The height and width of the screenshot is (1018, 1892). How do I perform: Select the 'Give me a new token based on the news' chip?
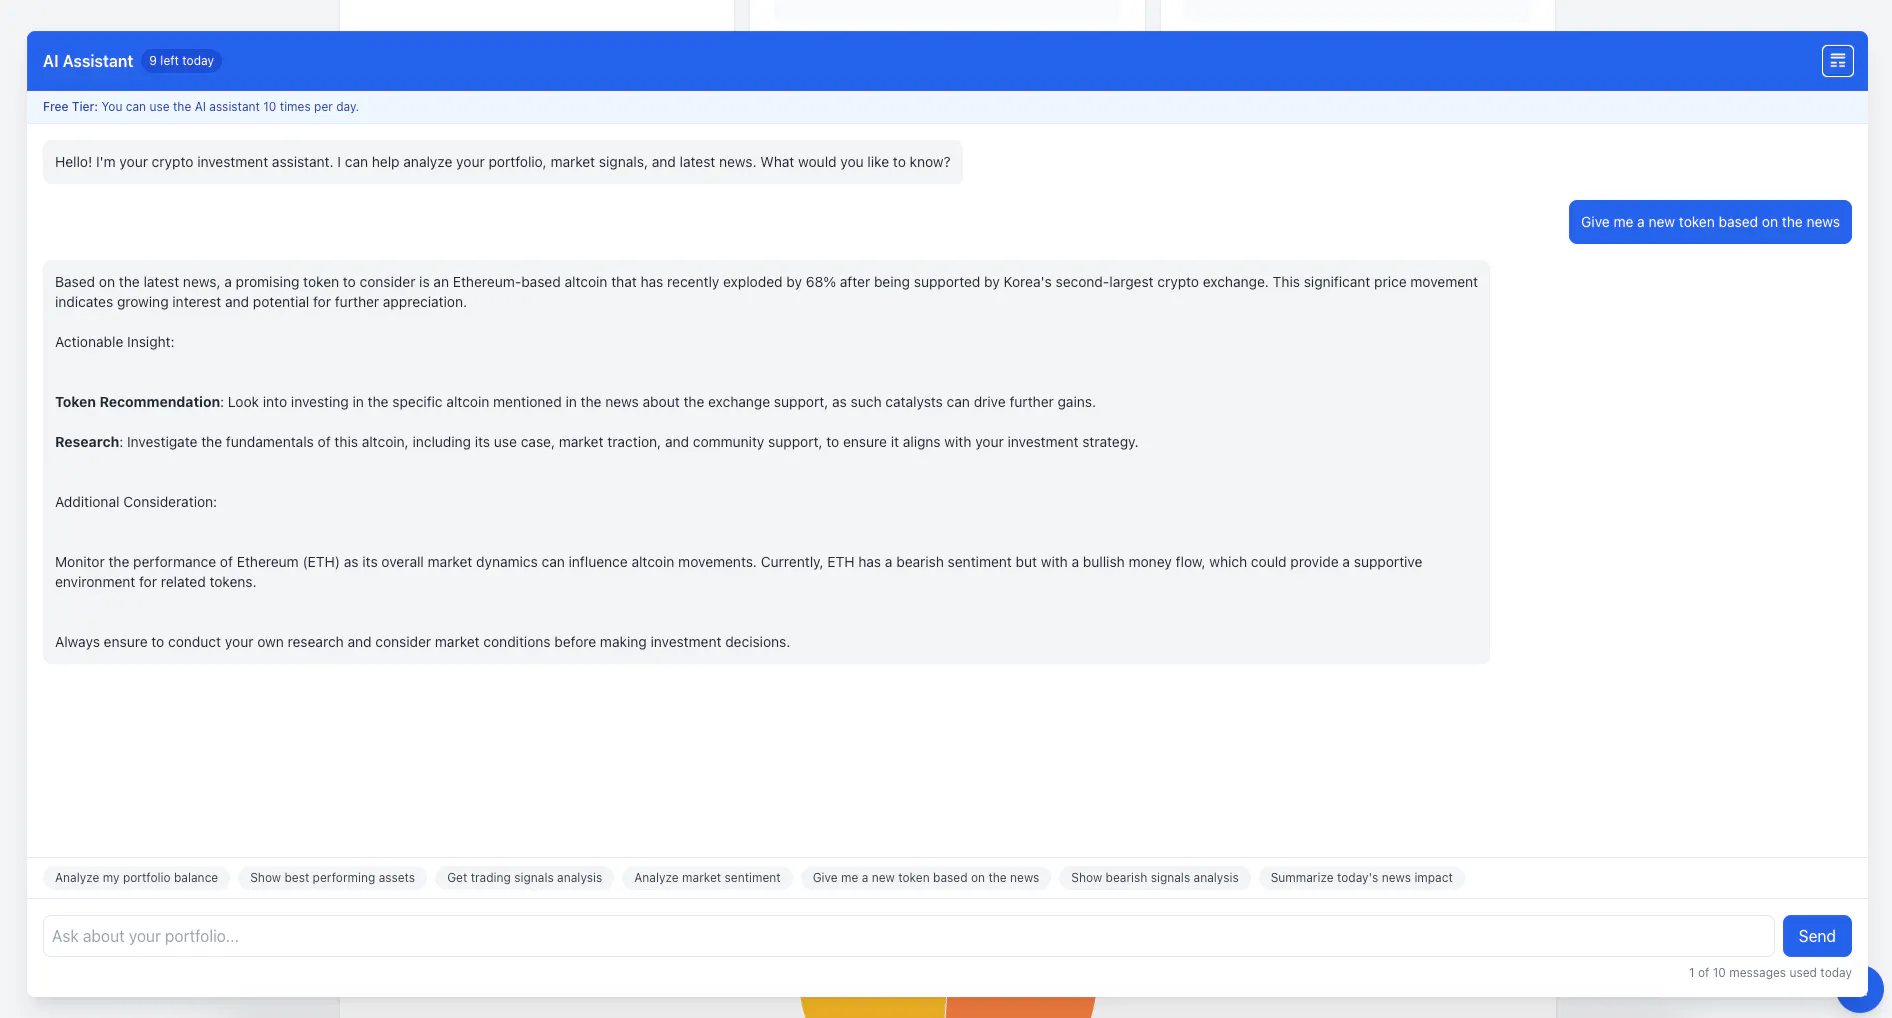click(x=926, y=878)
